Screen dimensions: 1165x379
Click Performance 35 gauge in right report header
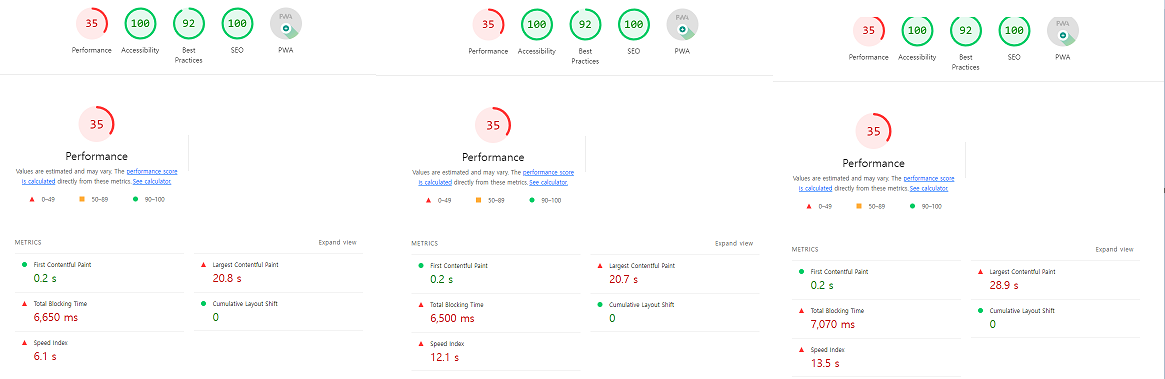click(x=869, y=30)
